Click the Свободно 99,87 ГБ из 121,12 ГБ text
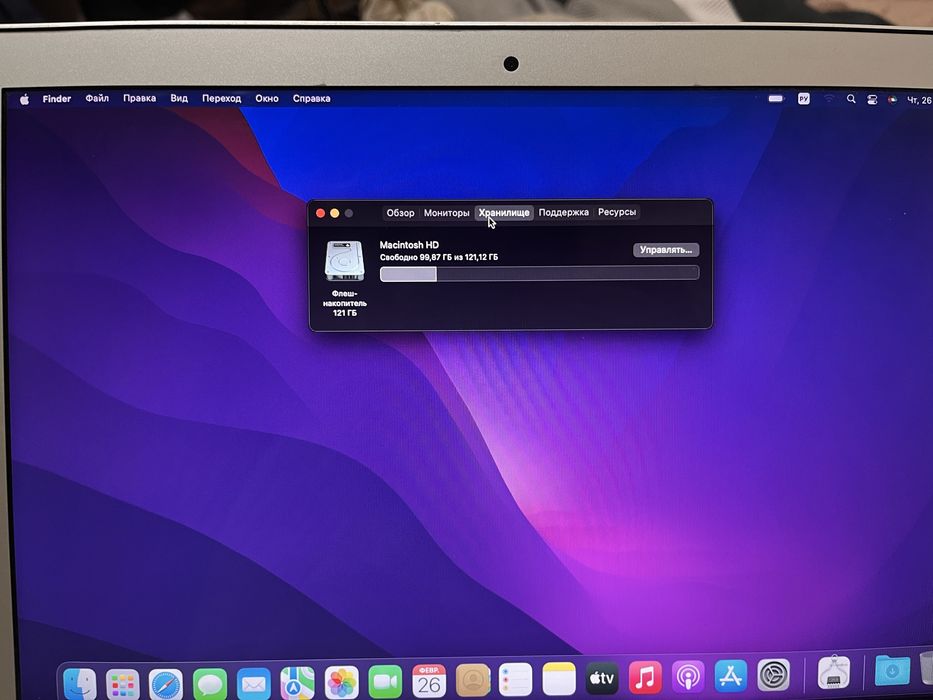Screen dimensions: 933x700 click(x=439, y=257)
